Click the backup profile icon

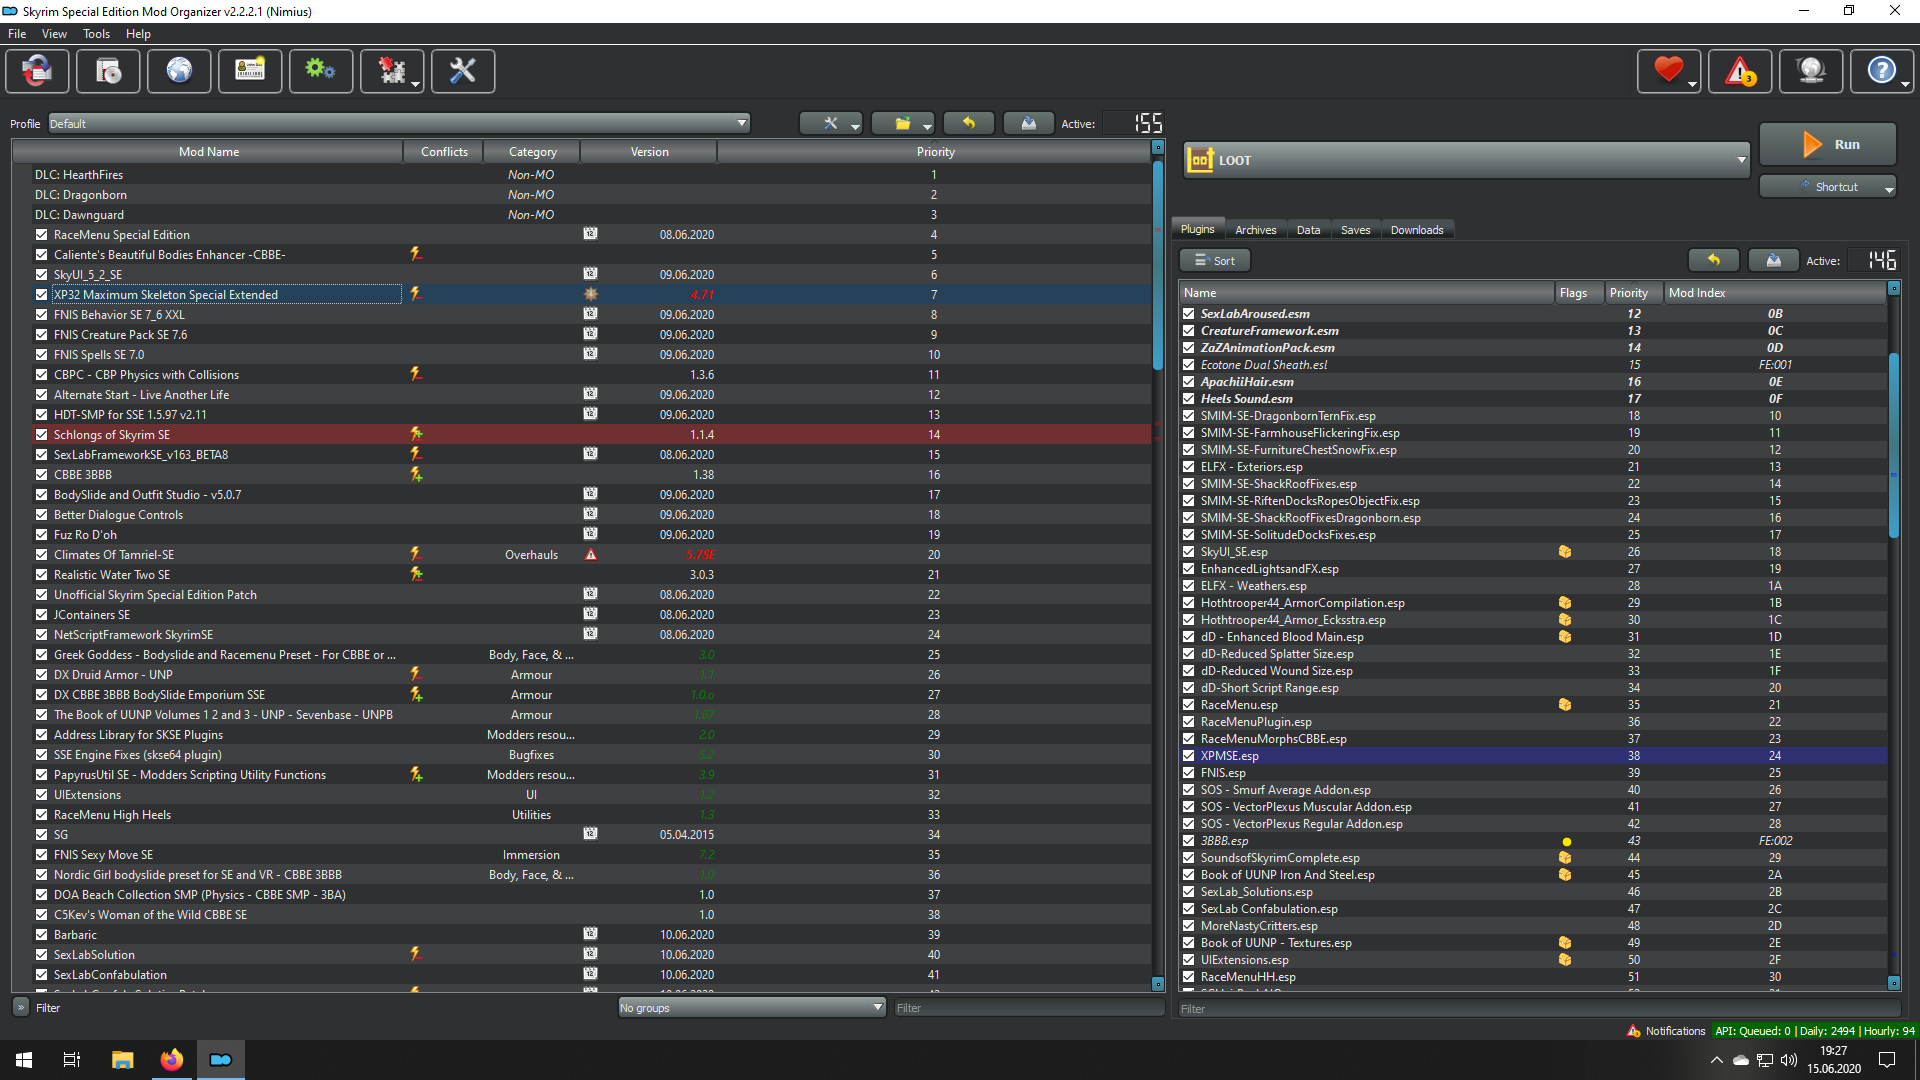[1027, 123]
